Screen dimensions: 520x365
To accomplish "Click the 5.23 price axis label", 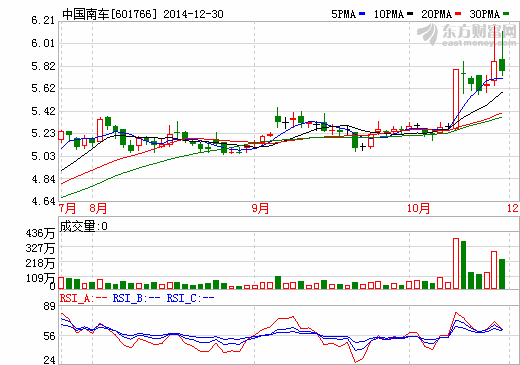I will [43, 133].
